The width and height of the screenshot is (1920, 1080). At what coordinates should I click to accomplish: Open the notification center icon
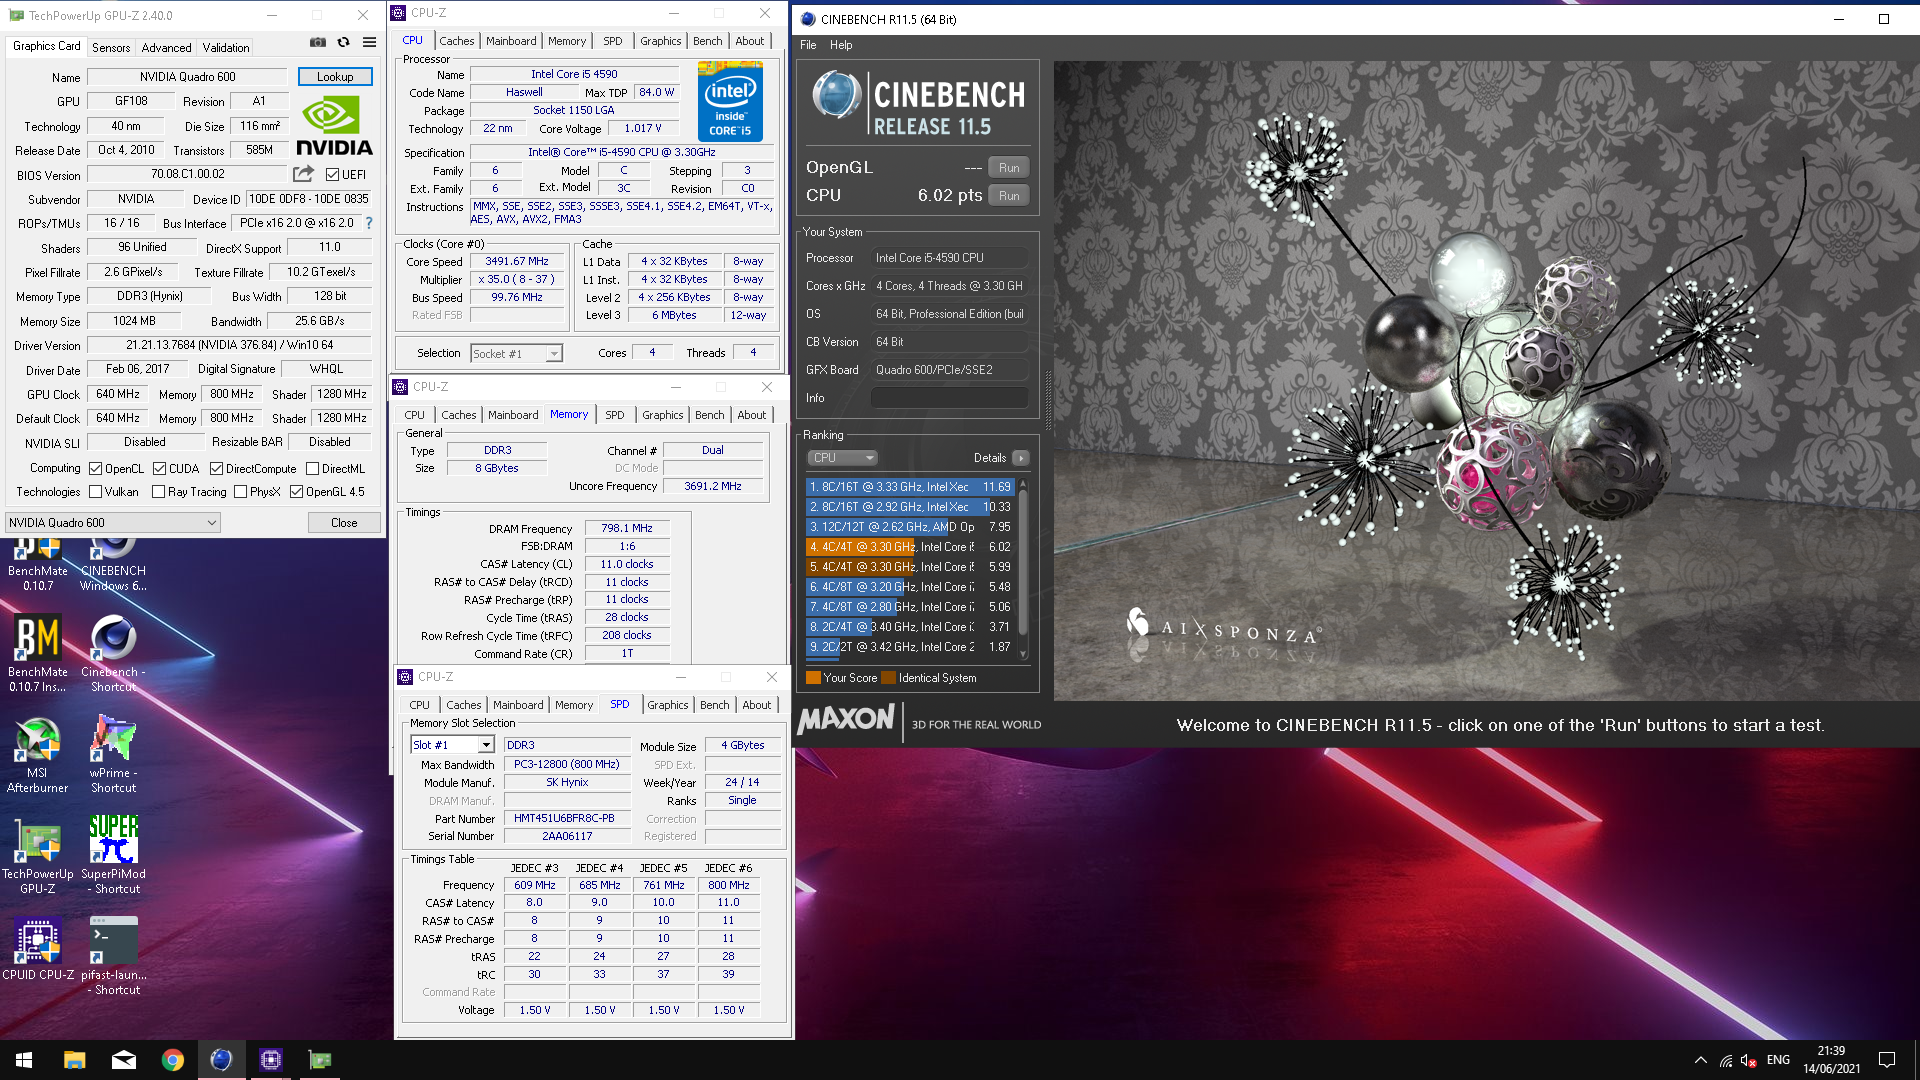point(1887,1060)
